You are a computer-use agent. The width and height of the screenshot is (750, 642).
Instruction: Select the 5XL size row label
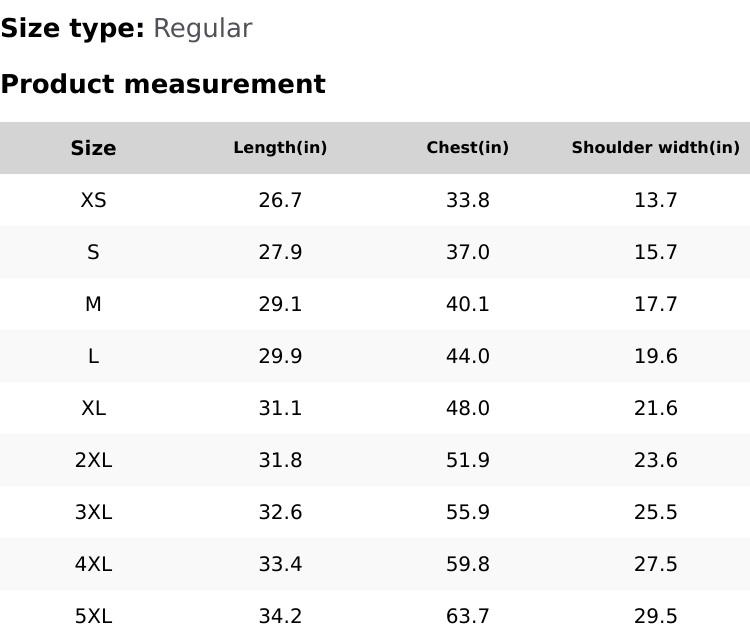click(x=93, y=616)
